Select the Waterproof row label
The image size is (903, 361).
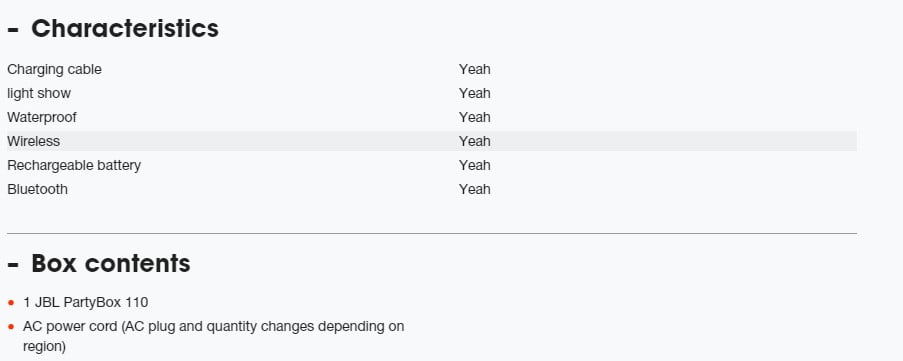tap(41, 117)
